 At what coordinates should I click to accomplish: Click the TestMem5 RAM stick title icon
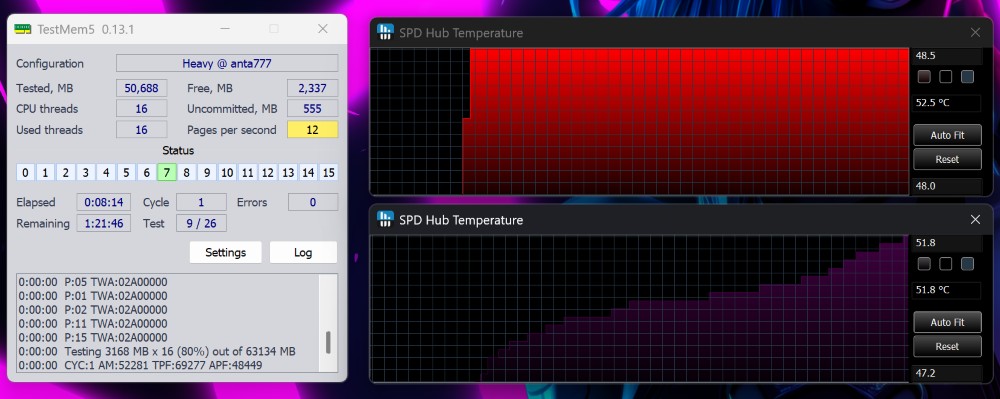pyautogui.click(x=23, y=29)
